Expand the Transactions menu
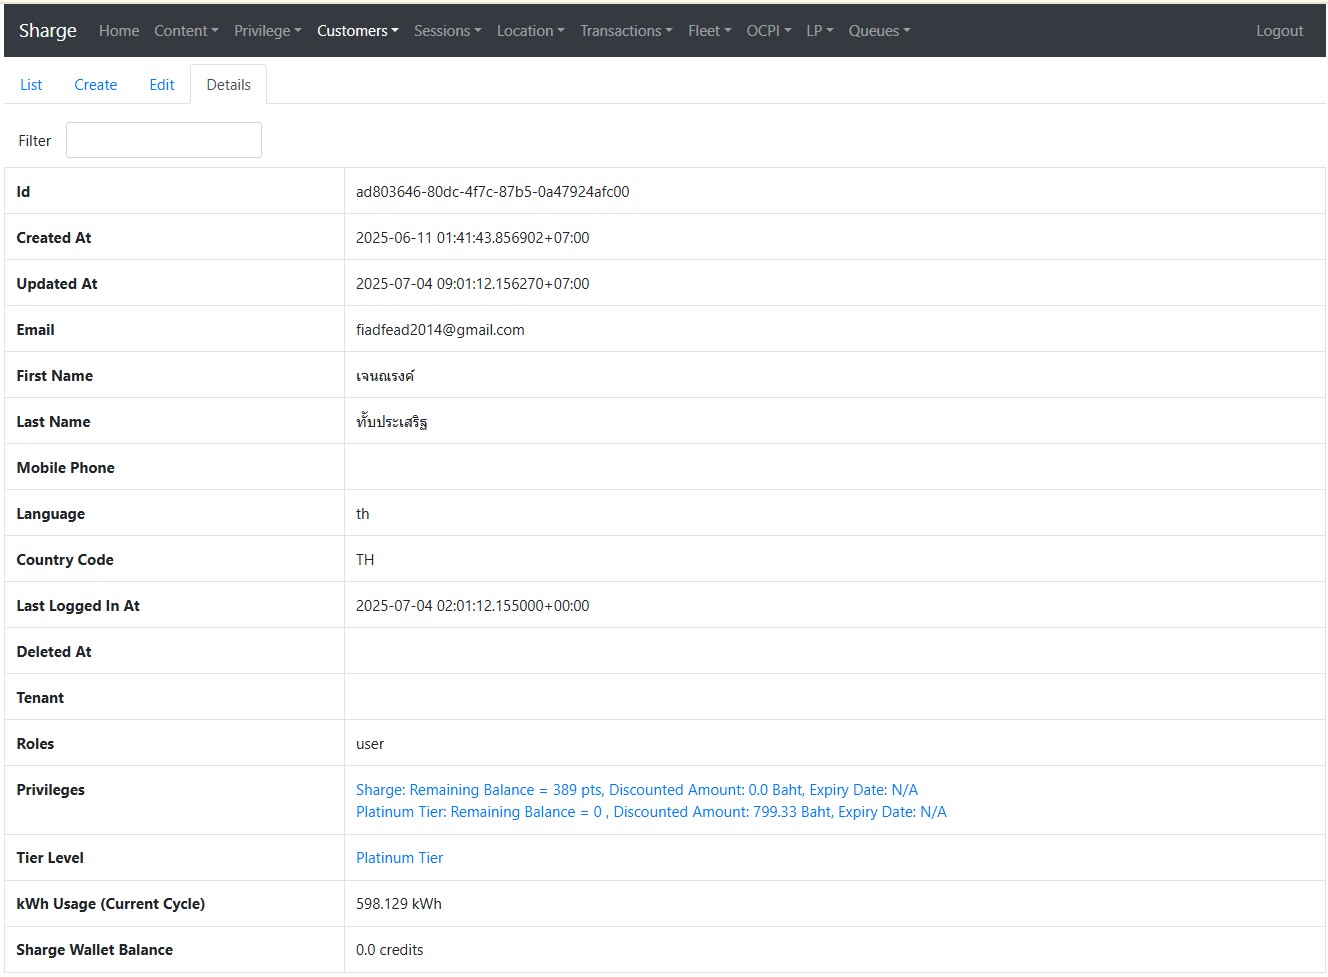The width and height of the screenshot is (1328, 977). (626, 31)
